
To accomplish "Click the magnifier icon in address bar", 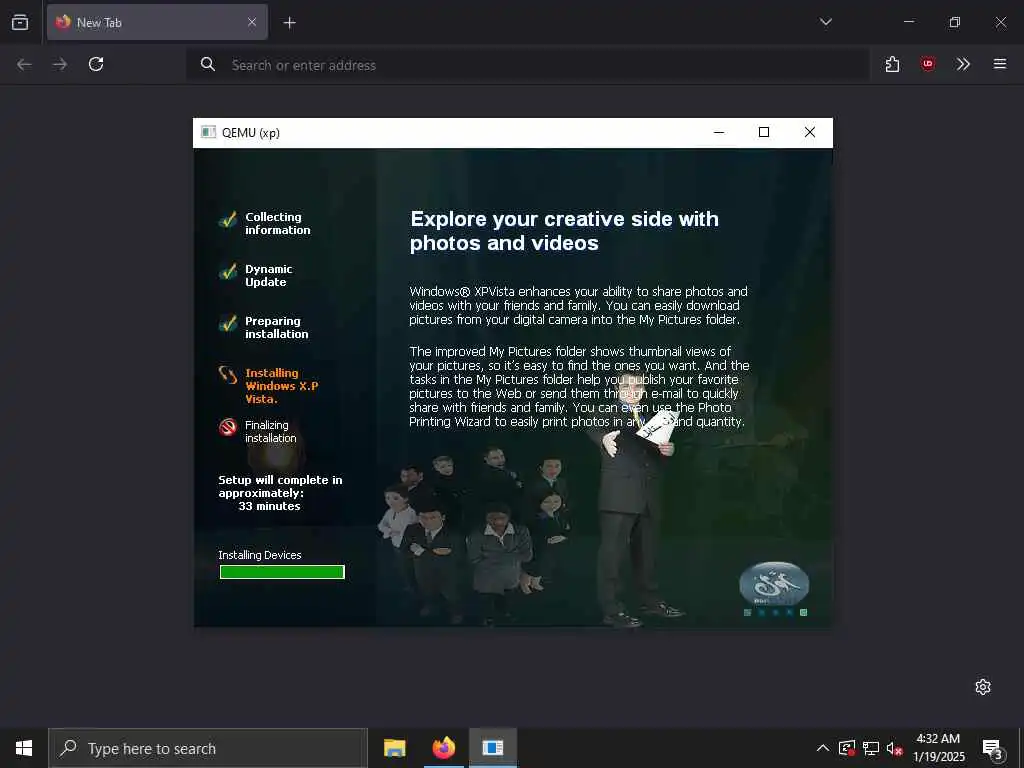I will tap(208, 64).
